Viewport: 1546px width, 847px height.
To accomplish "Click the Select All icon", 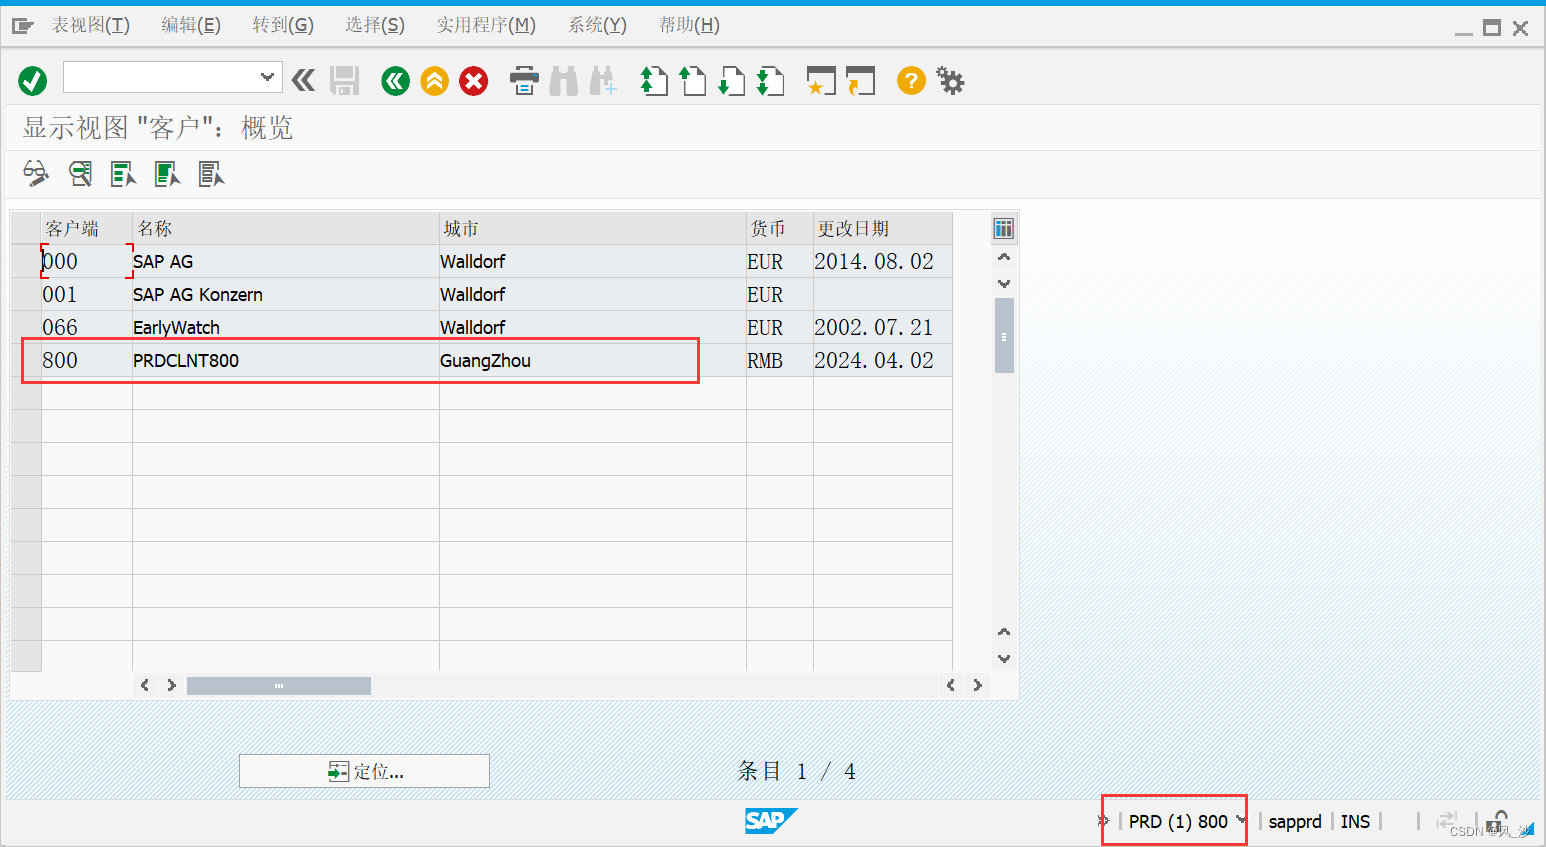I will [123, 174].
